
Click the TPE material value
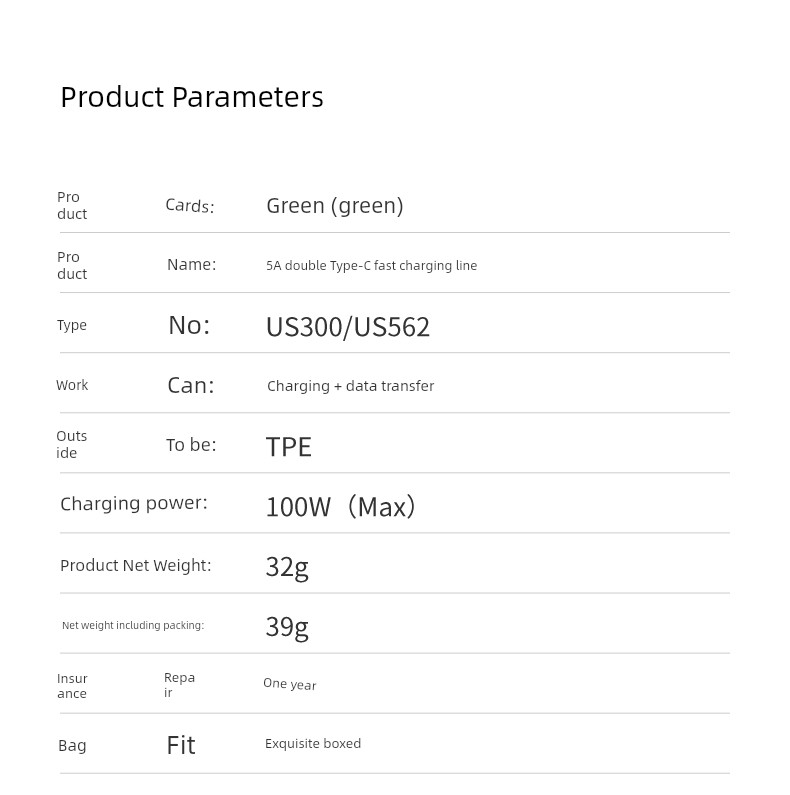(x=288, y=447)
